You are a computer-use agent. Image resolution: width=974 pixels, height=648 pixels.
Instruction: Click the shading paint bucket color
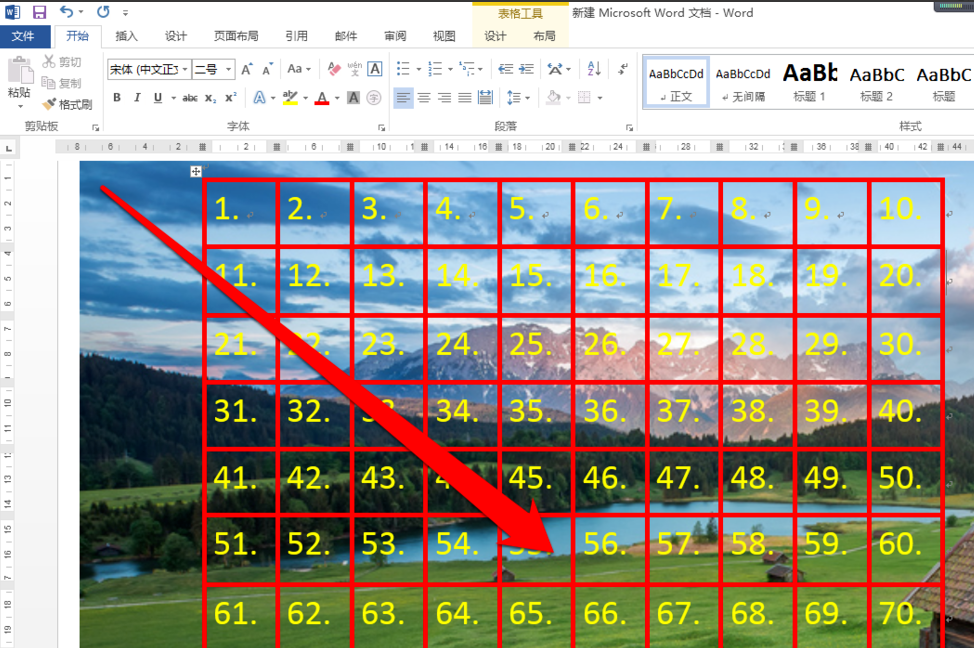pos(553,98)
